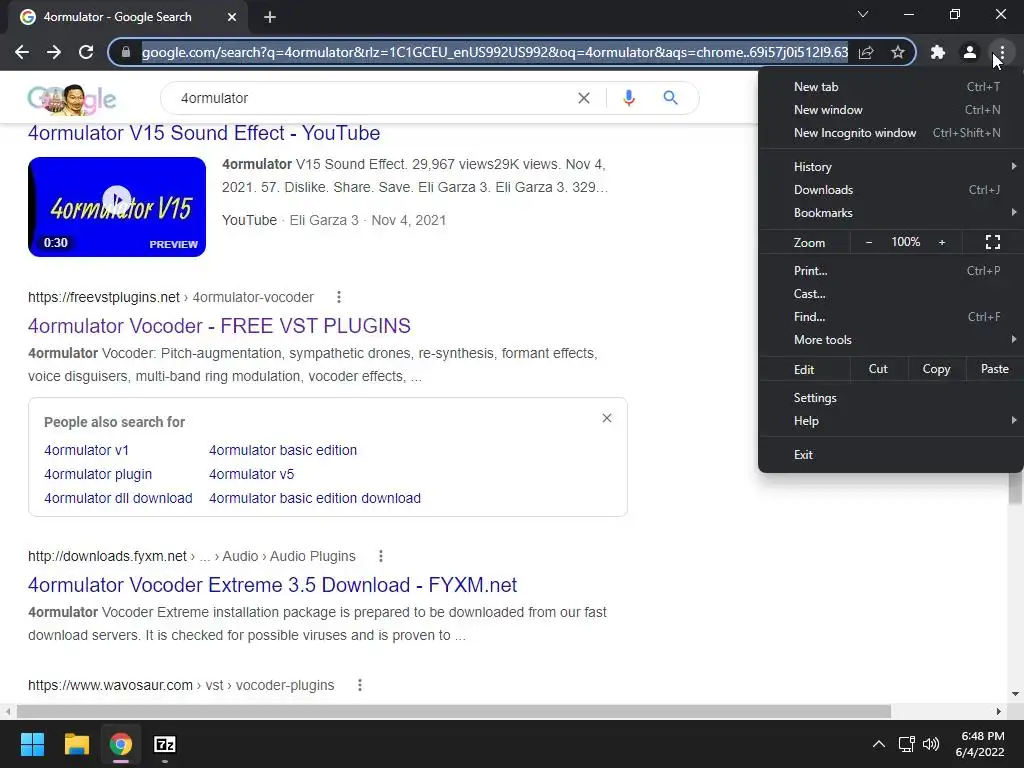The image size is (1024, 768).
Task: Search for 4ormulator dll download
Action: 118,498
